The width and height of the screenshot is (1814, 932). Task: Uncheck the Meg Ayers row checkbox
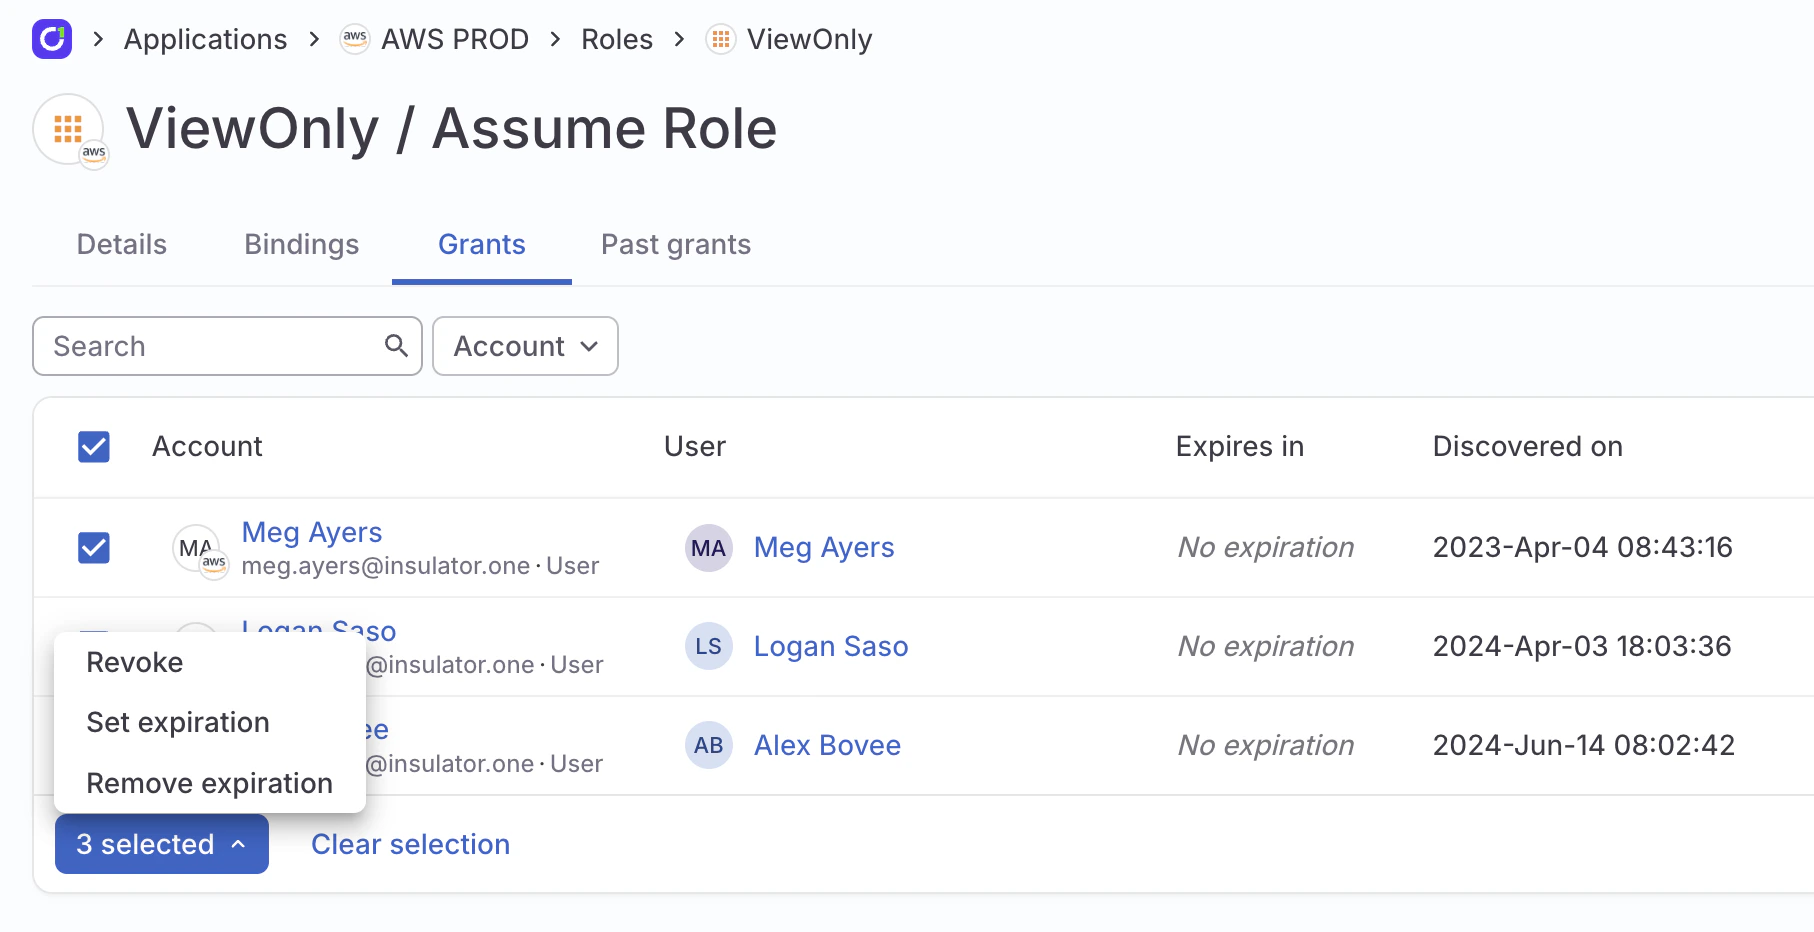point(94,548)
